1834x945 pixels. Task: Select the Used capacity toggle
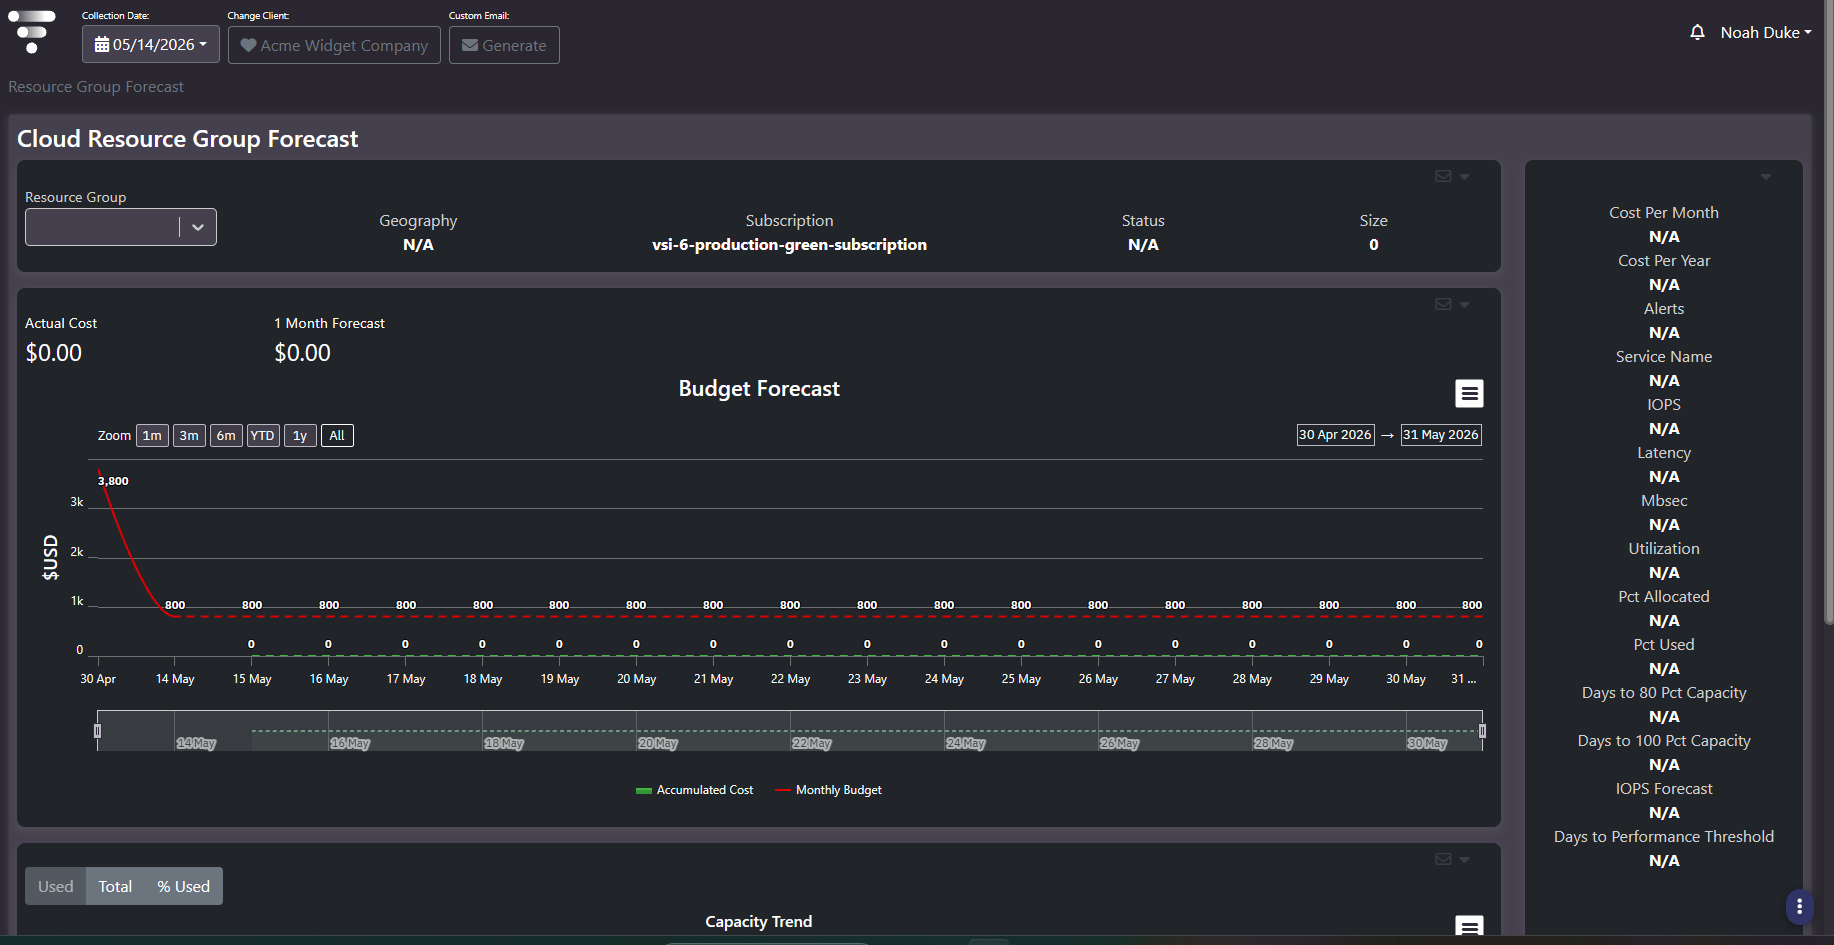[56, 886]
